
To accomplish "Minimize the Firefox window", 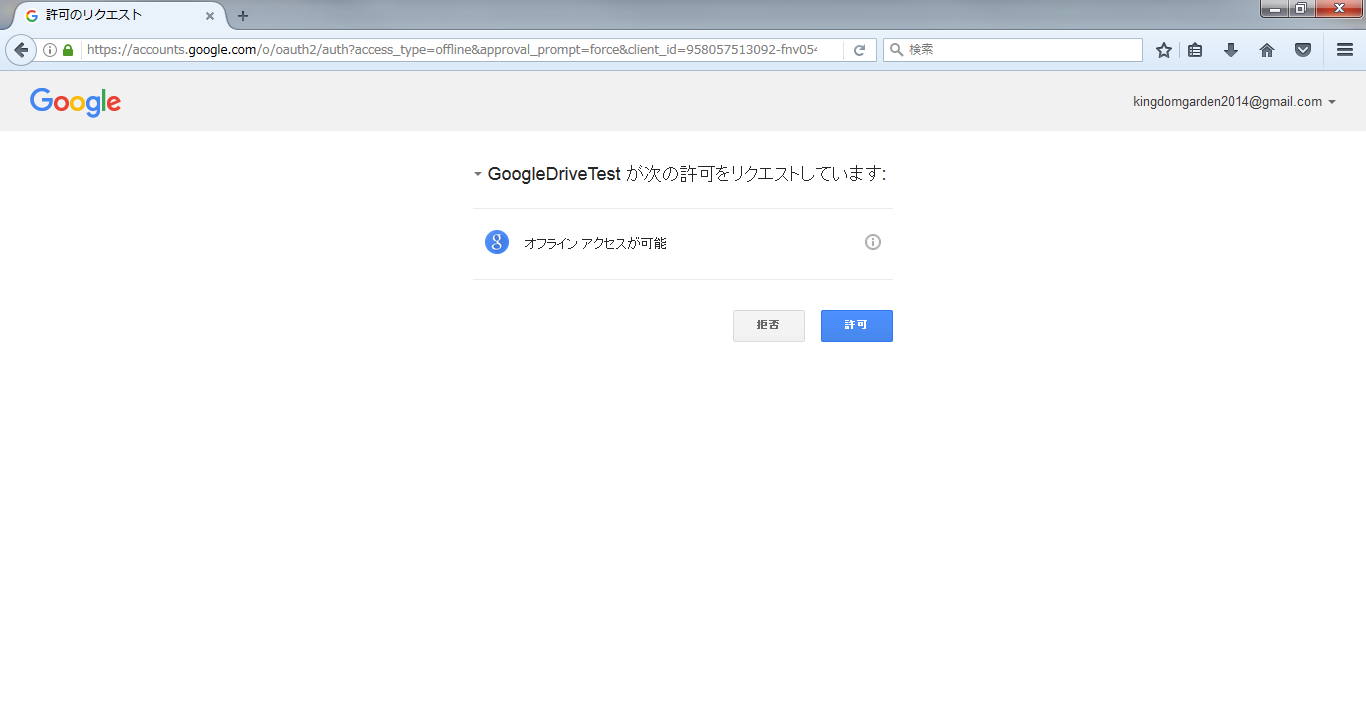I will (x=1274, y=9).
